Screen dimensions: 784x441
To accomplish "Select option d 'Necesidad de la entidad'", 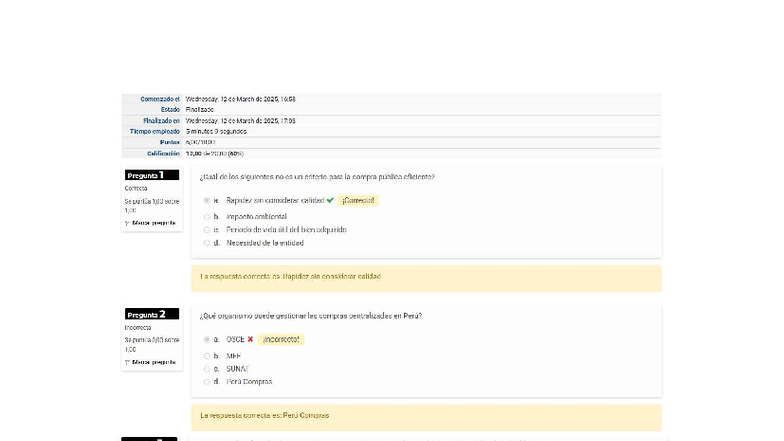I will (x=207, y=243).
